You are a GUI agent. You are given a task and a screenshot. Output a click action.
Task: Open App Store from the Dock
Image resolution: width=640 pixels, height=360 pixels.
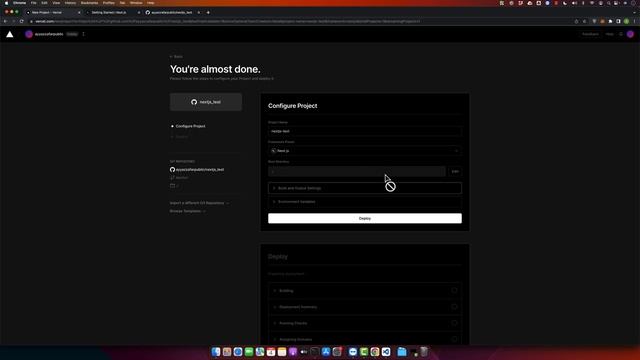(x=326, y=351)
